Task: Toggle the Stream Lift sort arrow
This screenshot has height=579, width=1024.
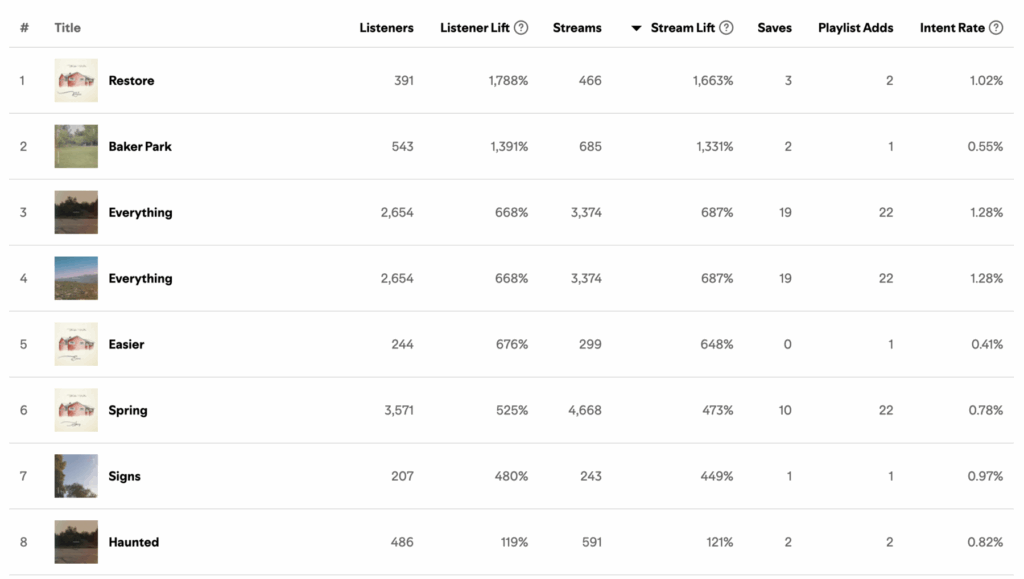Action: (636, 28)
